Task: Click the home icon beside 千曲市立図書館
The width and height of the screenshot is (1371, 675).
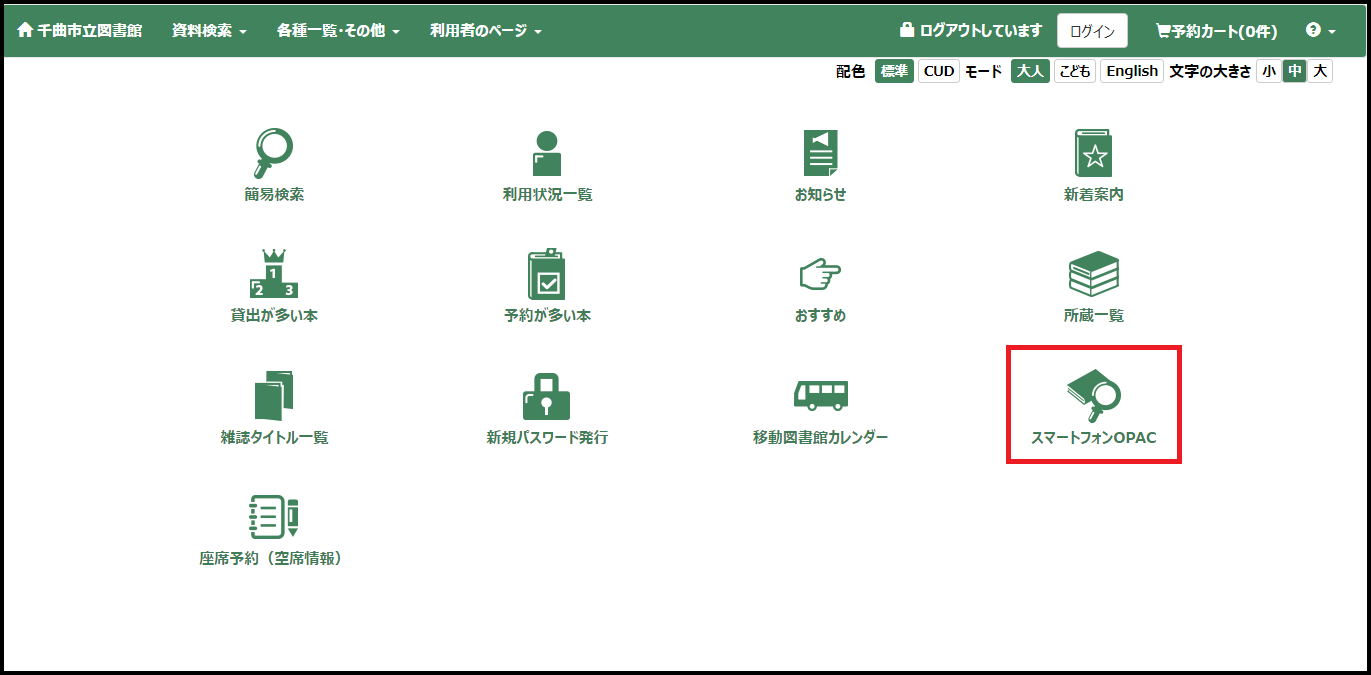Action: click(26, 31)
